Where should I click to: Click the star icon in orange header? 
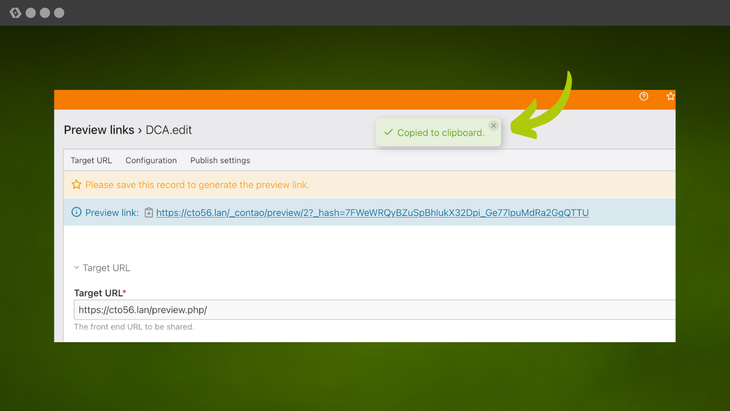pos(670,97)
